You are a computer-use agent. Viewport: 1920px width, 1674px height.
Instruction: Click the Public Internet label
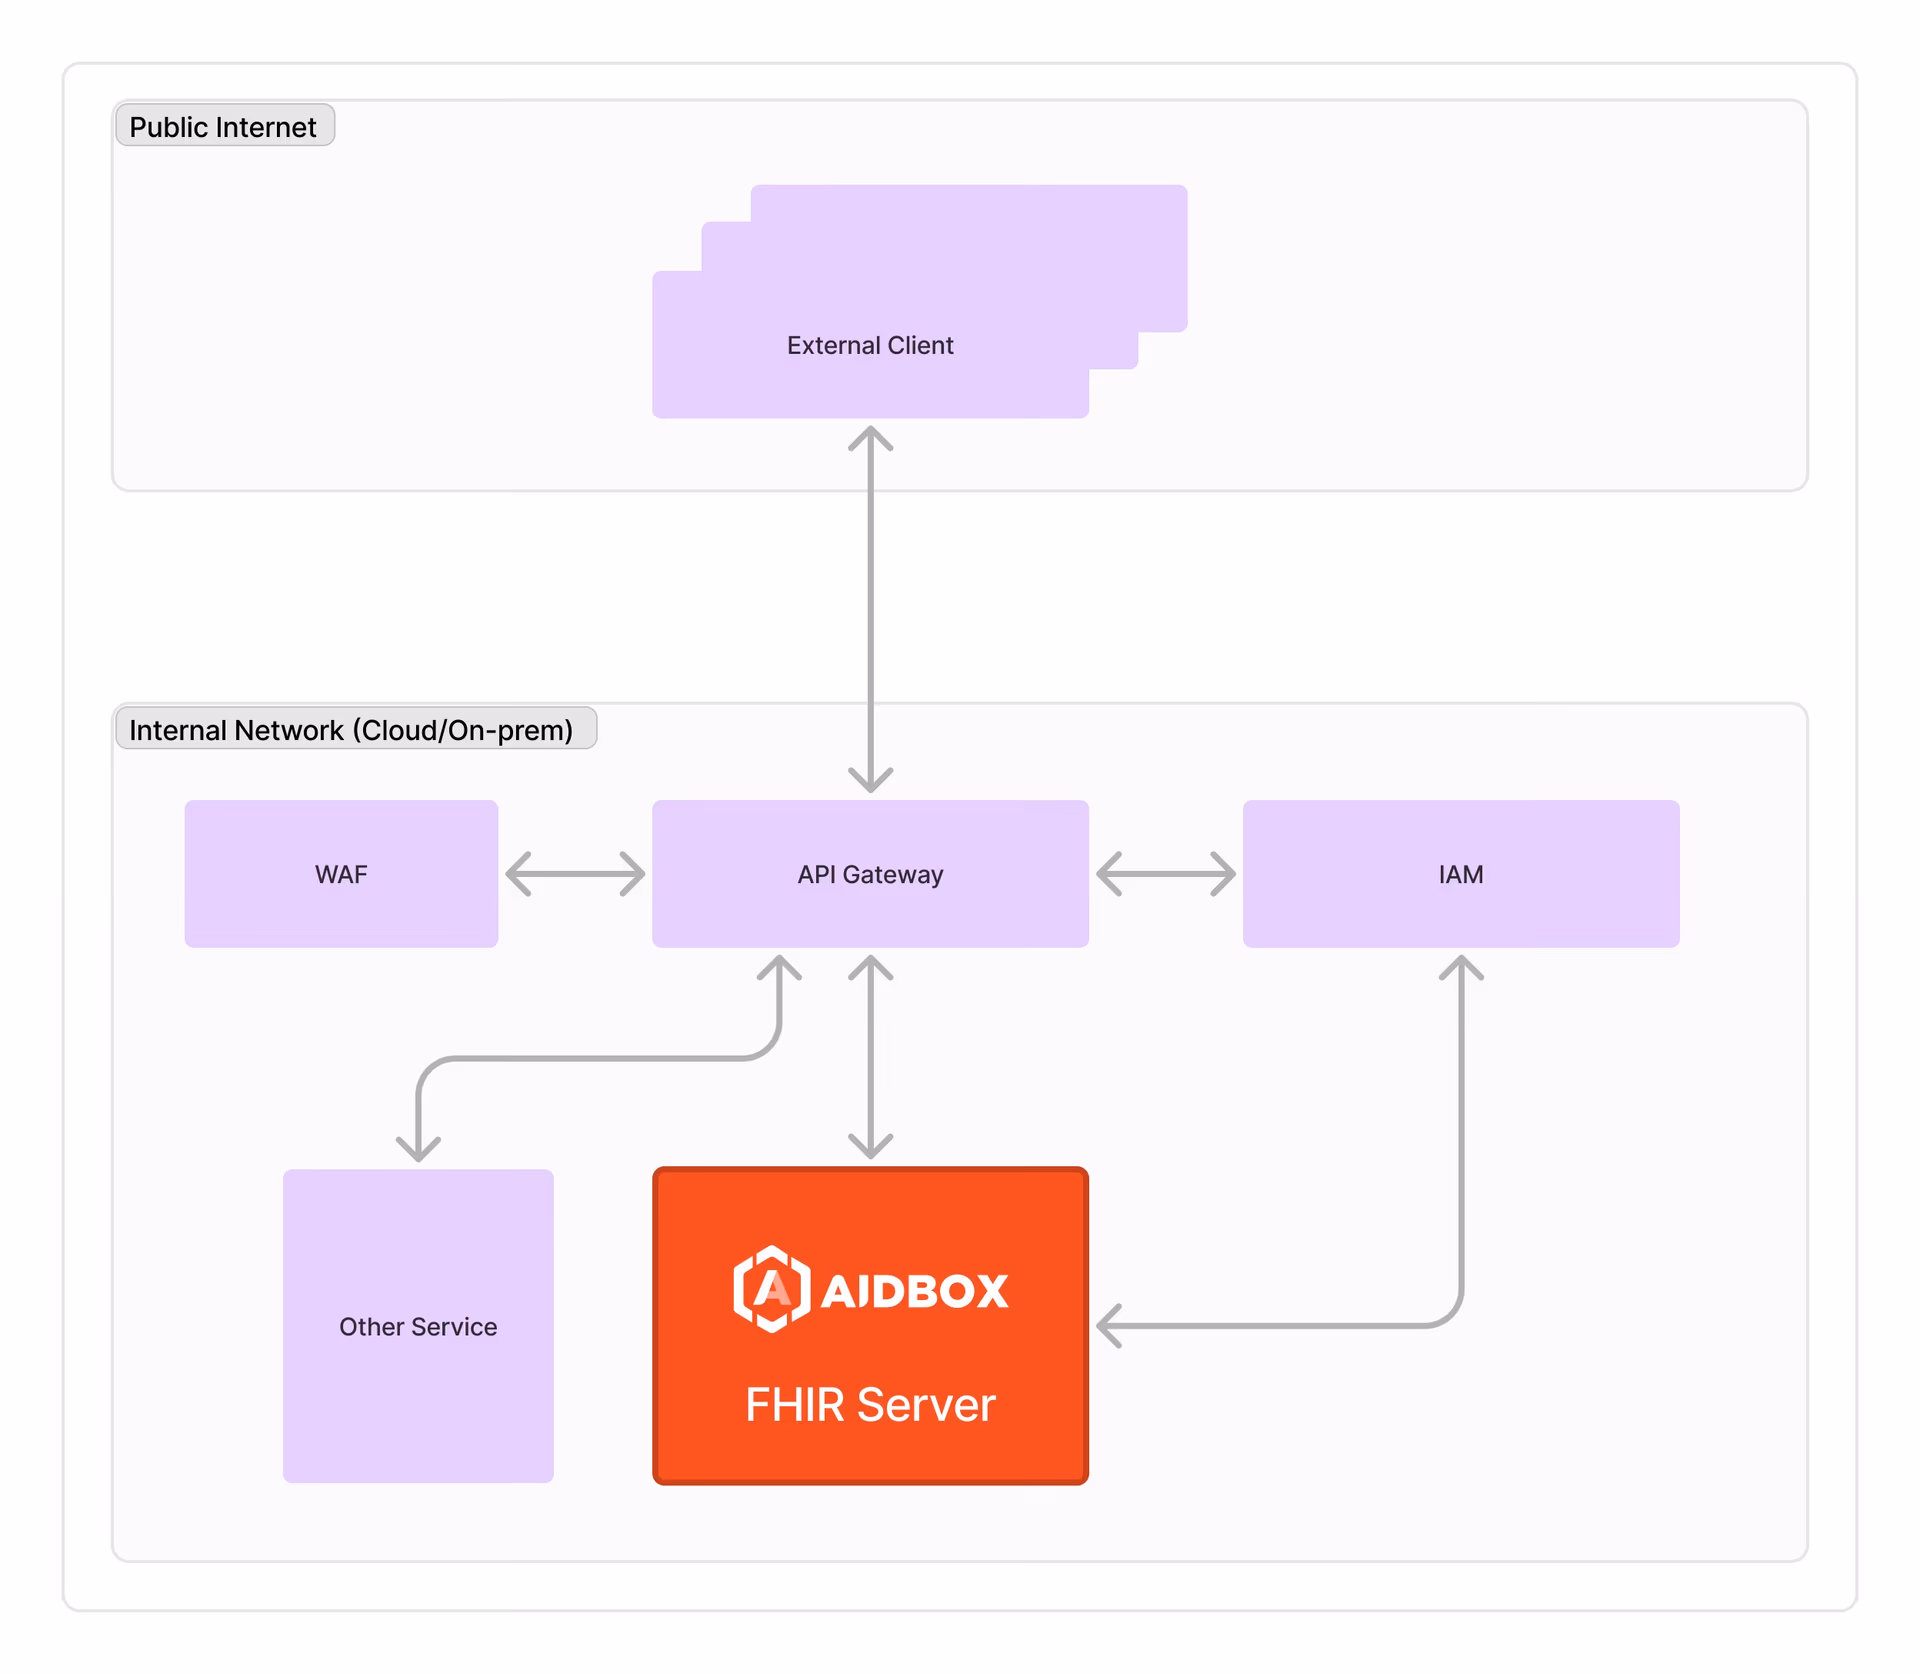pyautogui.click(x=223, y=127)
